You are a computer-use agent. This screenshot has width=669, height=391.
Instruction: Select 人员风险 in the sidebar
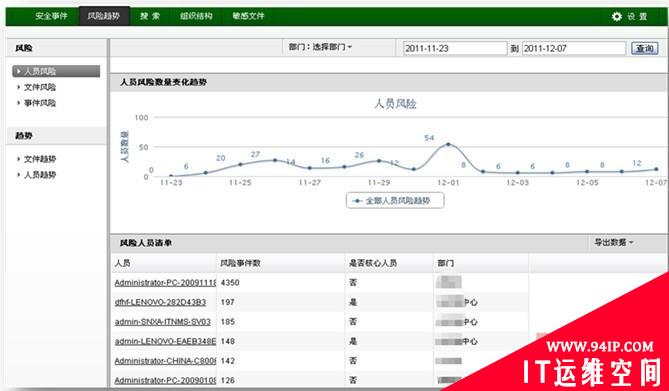pos(56,71)
